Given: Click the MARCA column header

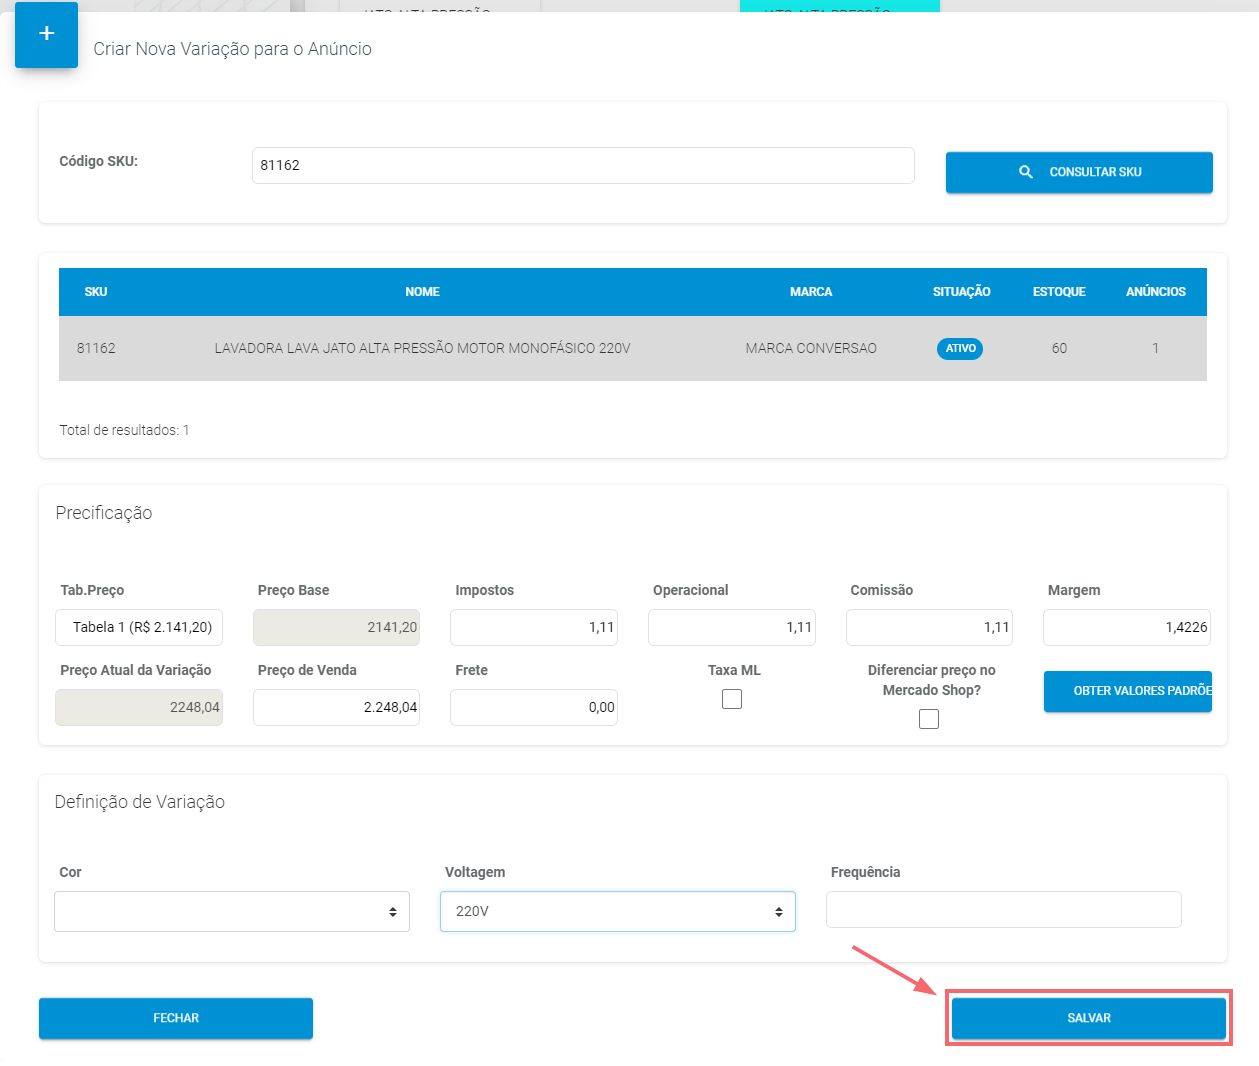Looking at the screenshot, I should [811, 292].
